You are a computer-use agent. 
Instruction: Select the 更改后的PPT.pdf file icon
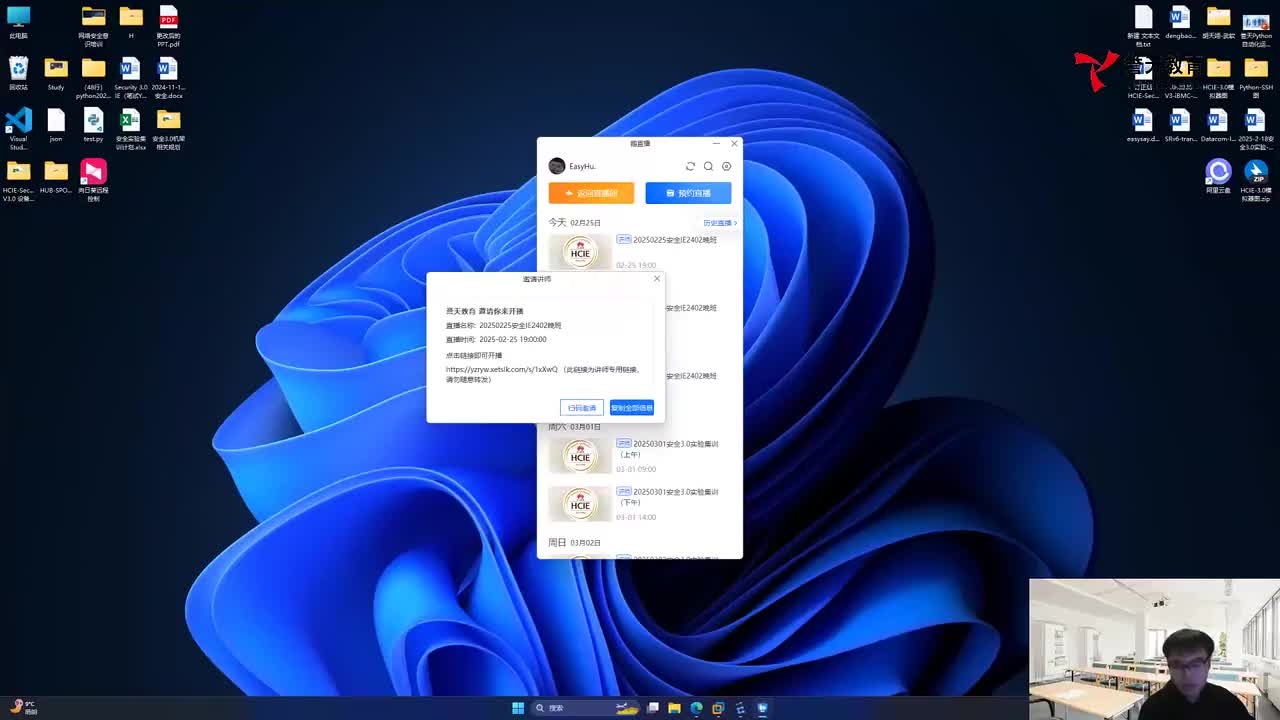coord(168,27)
